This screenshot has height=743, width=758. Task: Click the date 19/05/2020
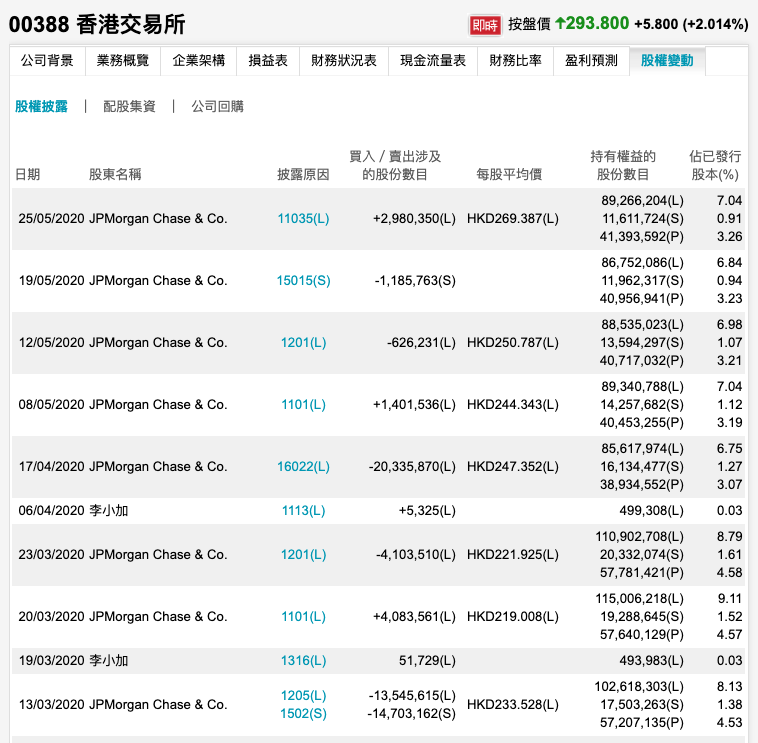[x=52, y=280]
